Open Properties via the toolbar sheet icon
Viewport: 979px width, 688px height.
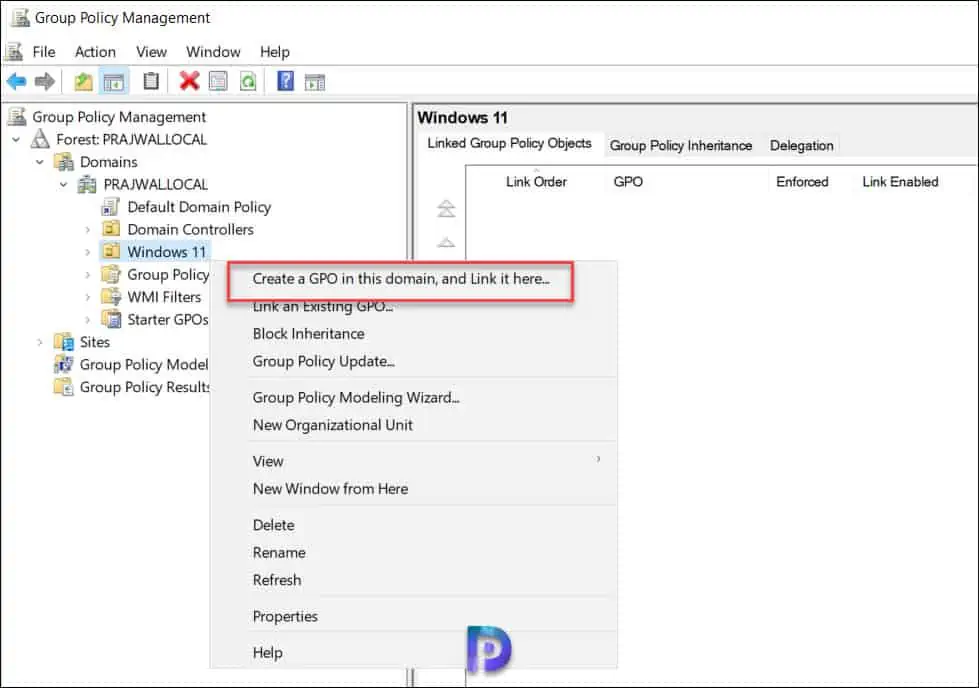pos(218,81)
